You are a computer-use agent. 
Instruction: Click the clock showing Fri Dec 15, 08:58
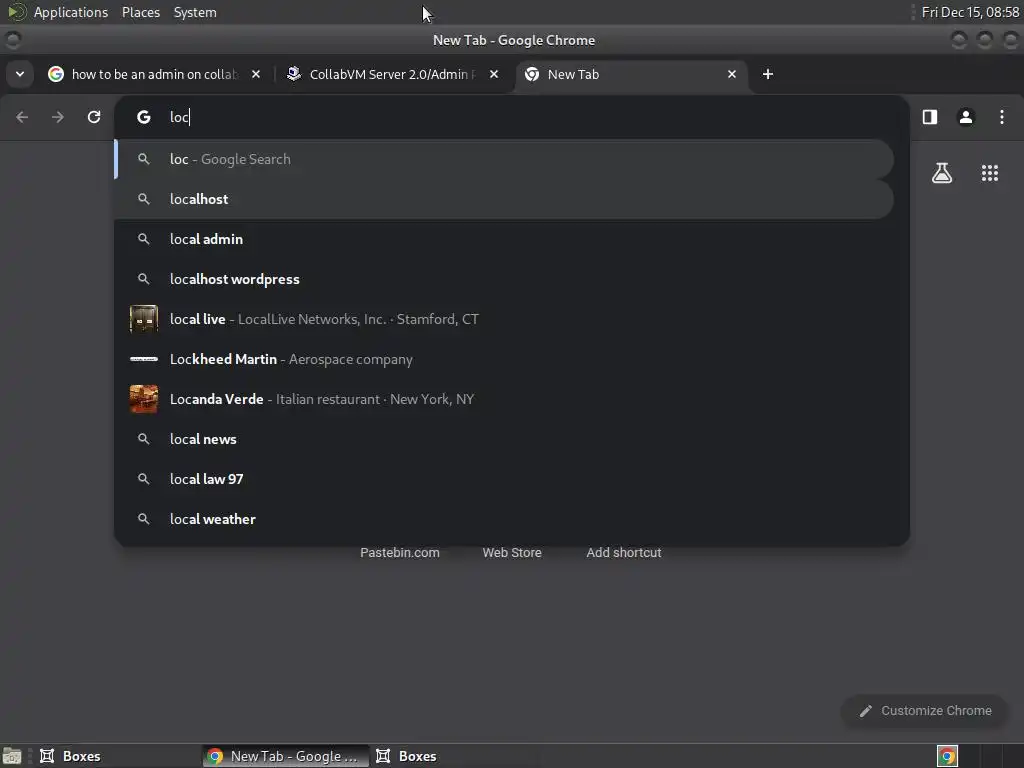tap(970, 12)
